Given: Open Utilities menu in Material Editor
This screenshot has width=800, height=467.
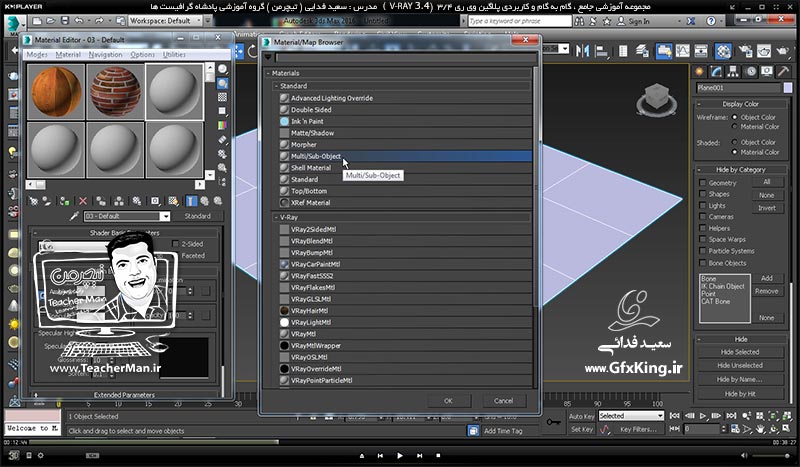Looking at the screenshot, I should coord(174,55).
